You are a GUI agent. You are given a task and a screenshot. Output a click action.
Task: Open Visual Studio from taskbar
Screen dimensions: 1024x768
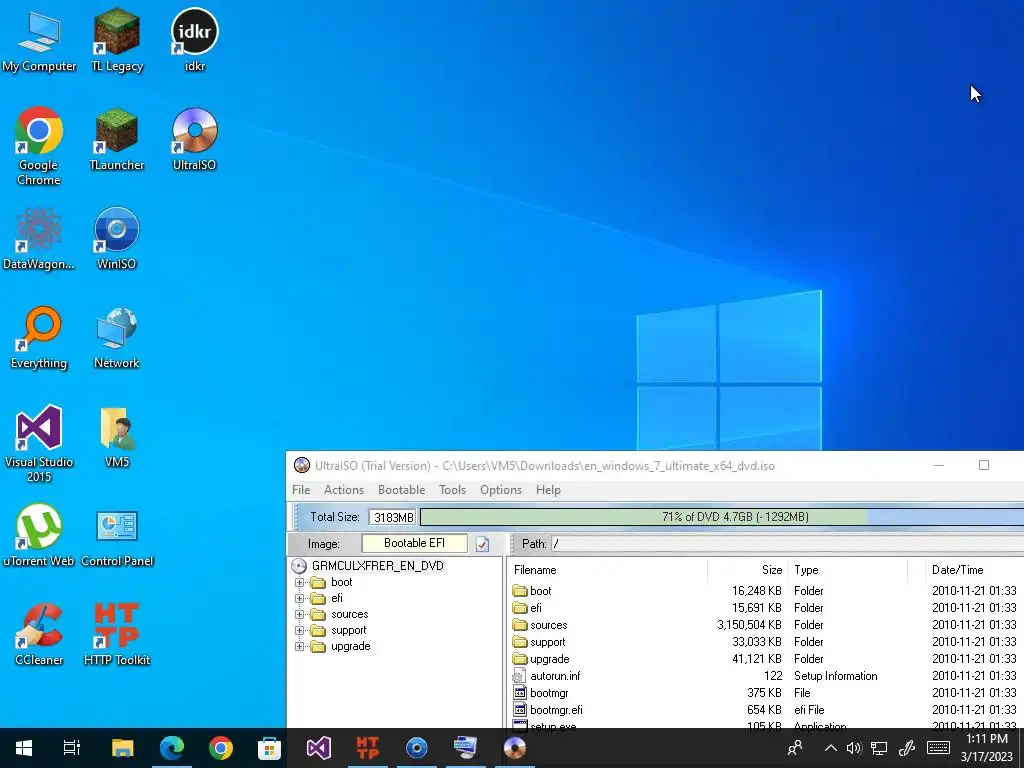(x=319, y=748)
